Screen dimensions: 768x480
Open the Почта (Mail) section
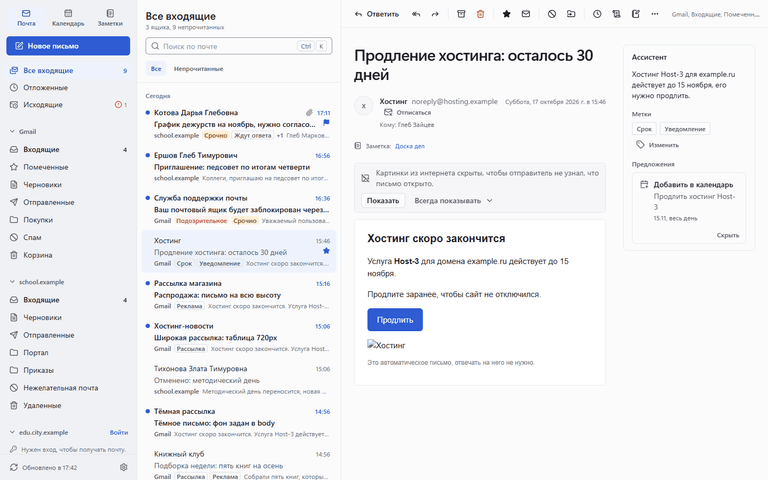click(x=26, y=18)
